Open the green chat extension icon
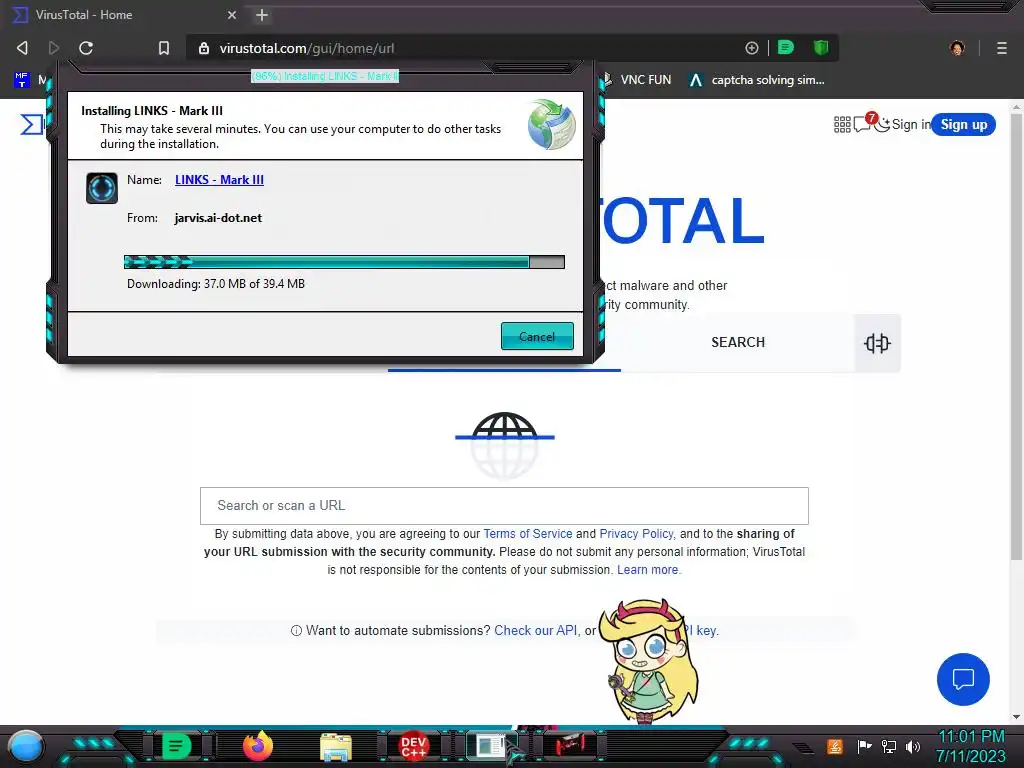 pos(786,47)
